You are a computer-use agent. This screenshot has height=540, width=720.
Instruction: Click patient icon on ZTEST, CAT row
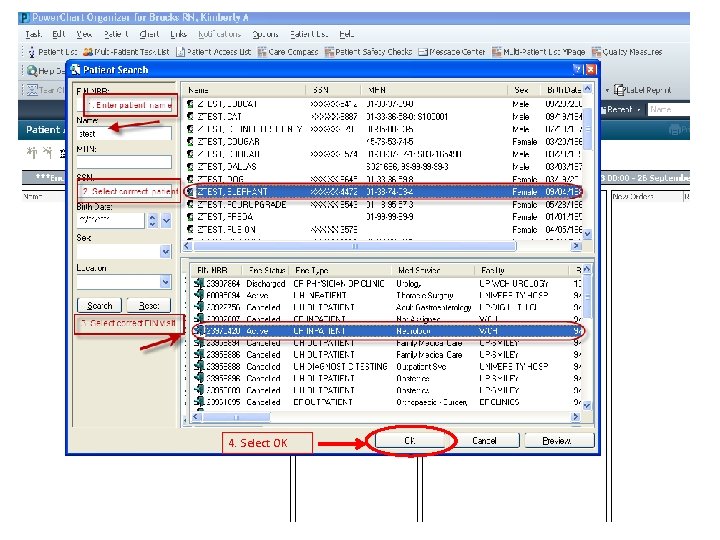click(190, 117)
